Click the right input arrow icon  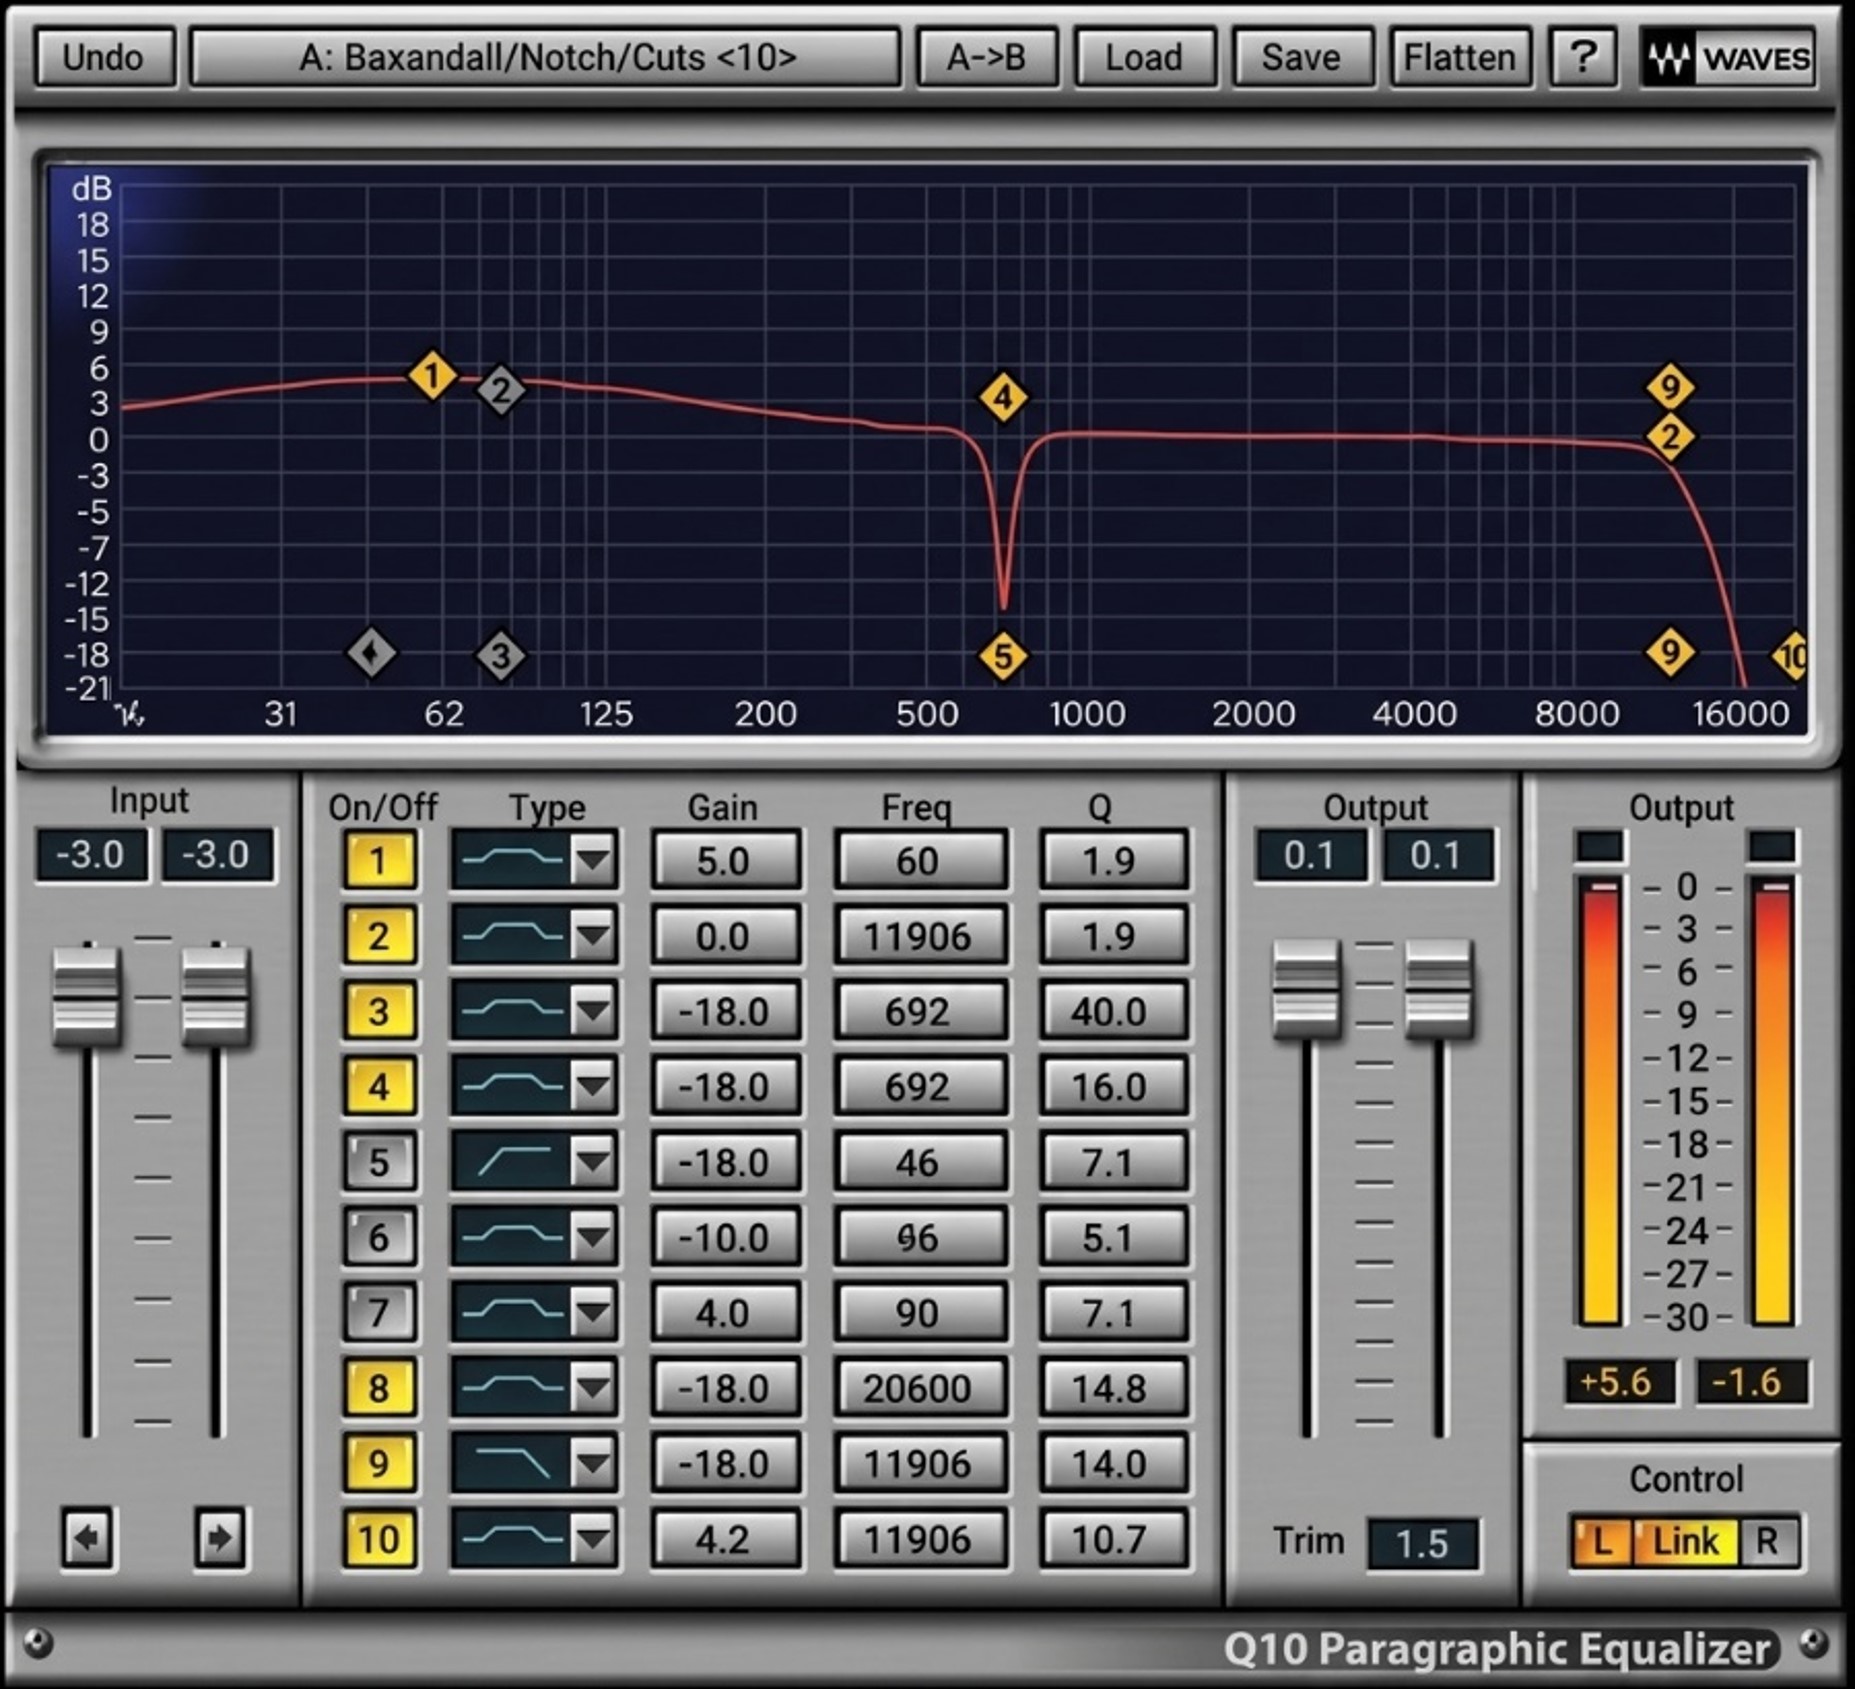pos(220,1537)
